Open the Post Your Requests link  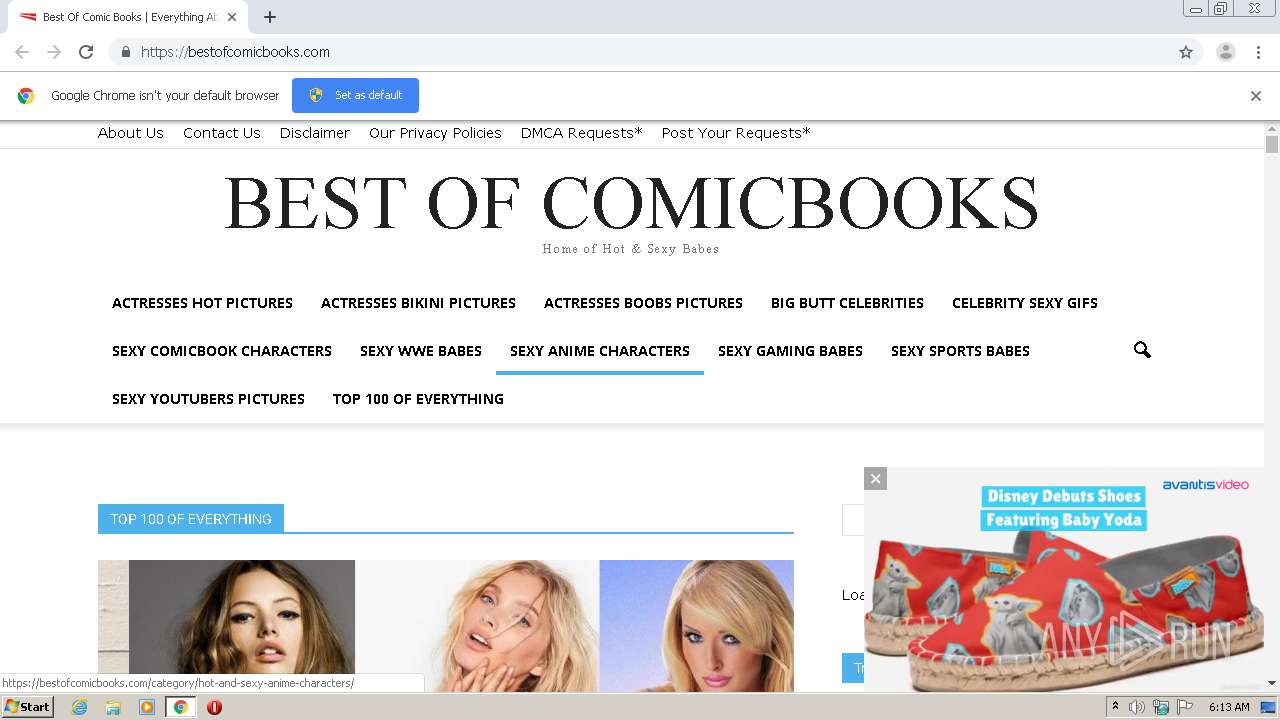(x=736, y=133)
